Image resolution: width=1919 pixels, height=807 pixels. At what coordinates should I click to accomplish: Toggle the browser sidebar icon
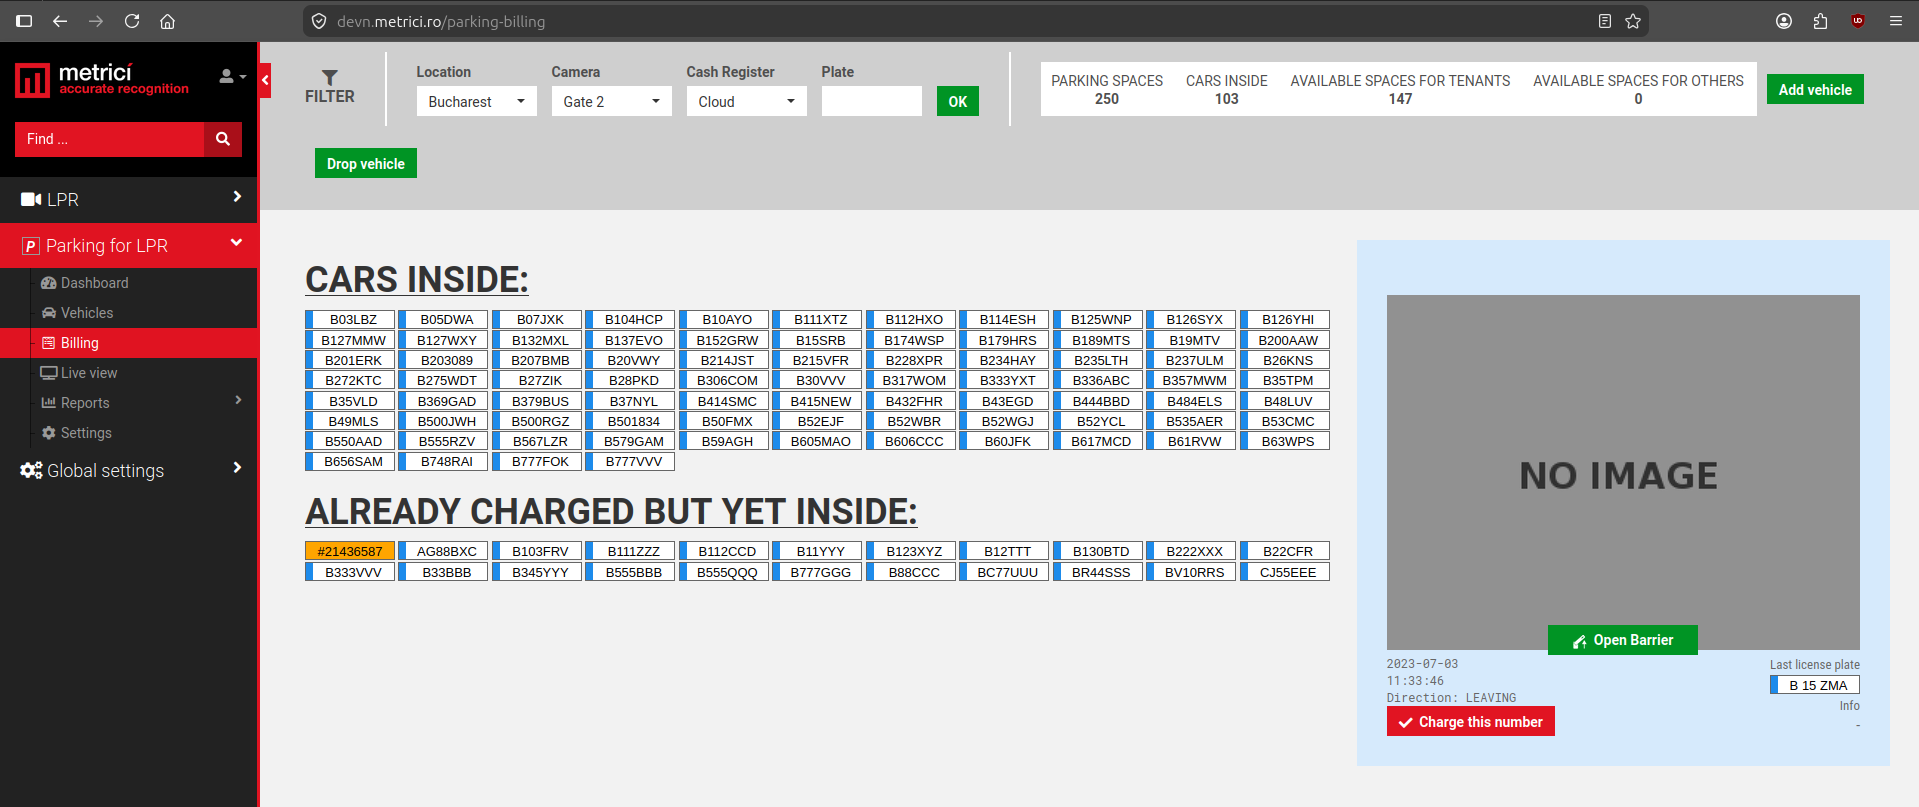(24, 21)
